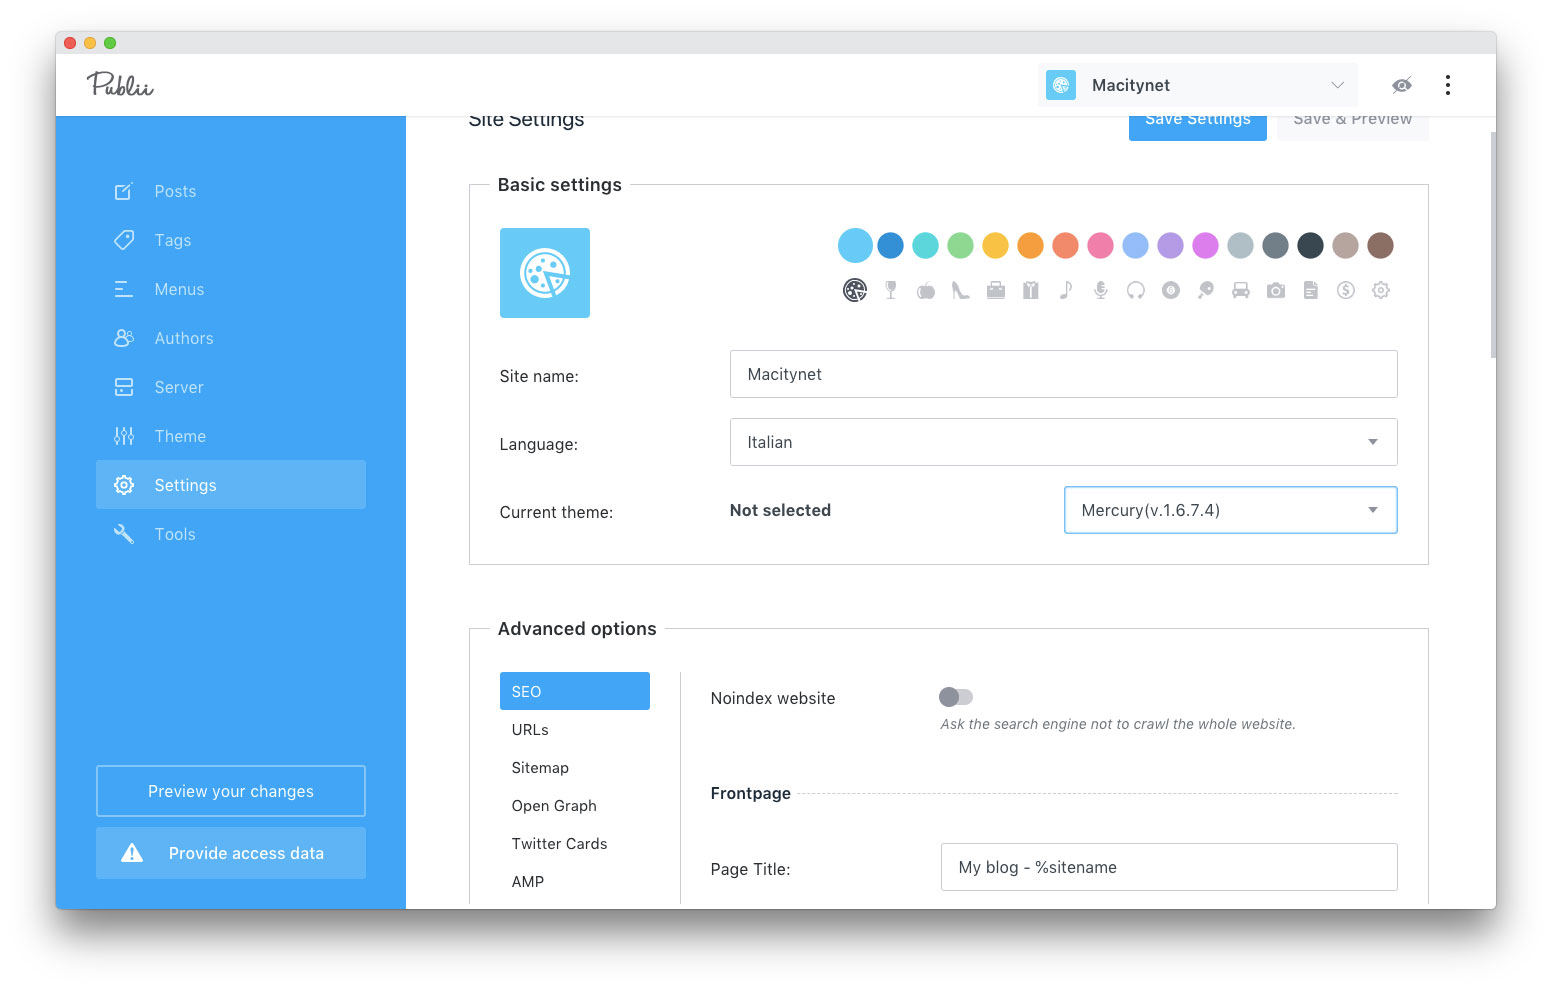Select the shirt and tie site icon
Viewport: 1552px width, 989px height.
point(1031,290)
